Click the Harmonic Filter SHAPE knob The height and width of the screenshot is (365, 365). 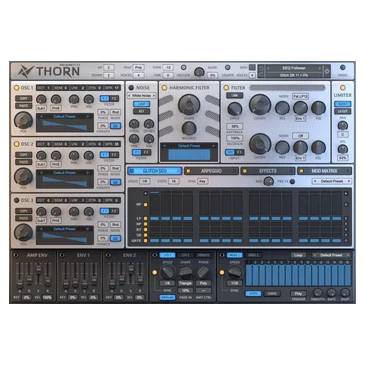click(189, 105)
